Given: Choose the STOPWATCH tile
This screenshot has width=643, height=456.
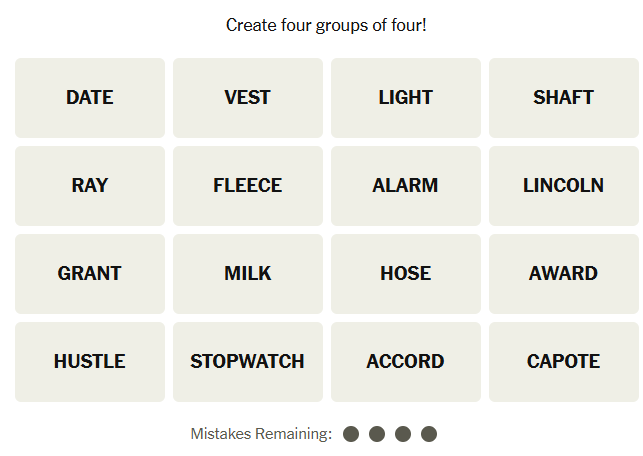Looking at the screenshot, I should 248,362.
